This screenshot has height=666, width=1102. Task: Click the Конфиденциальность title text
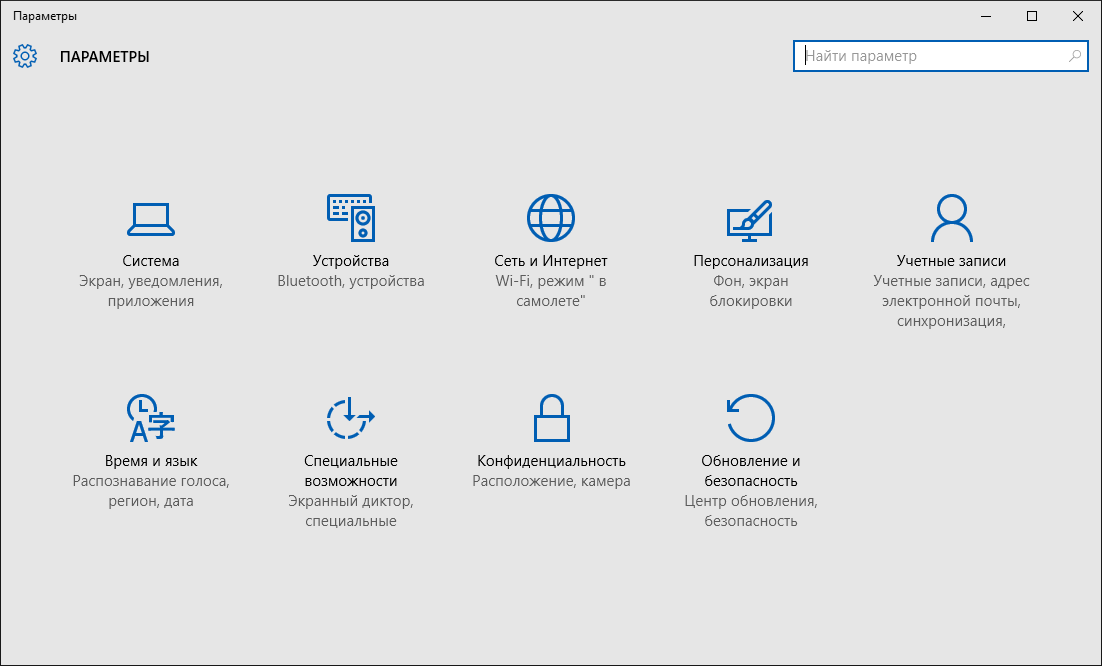pyautogui.click(x=551, y=461)
